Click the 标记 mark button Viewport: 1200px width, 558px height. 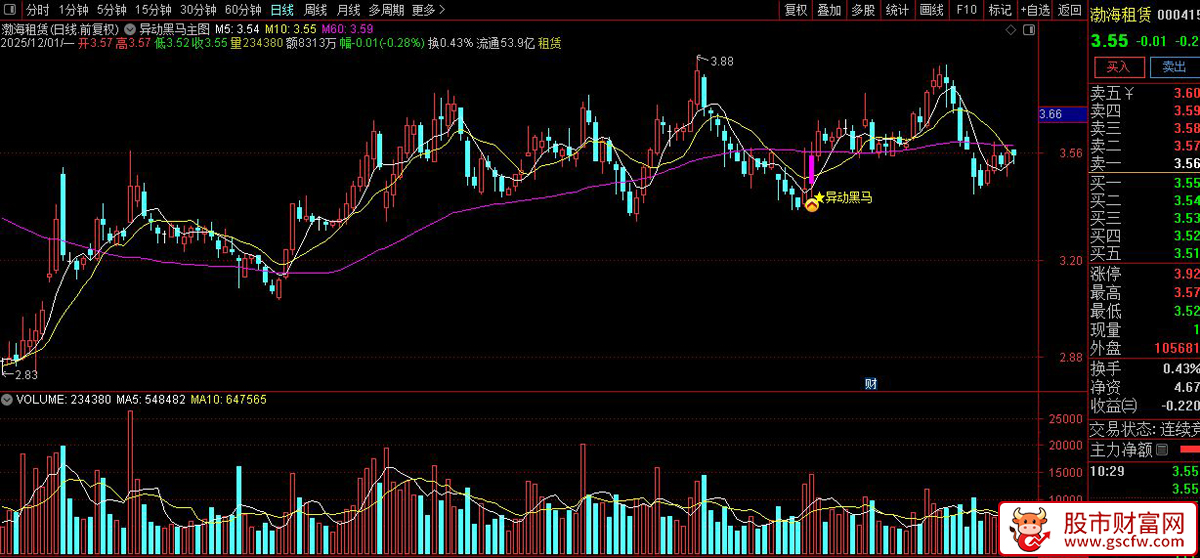point(999,10)
